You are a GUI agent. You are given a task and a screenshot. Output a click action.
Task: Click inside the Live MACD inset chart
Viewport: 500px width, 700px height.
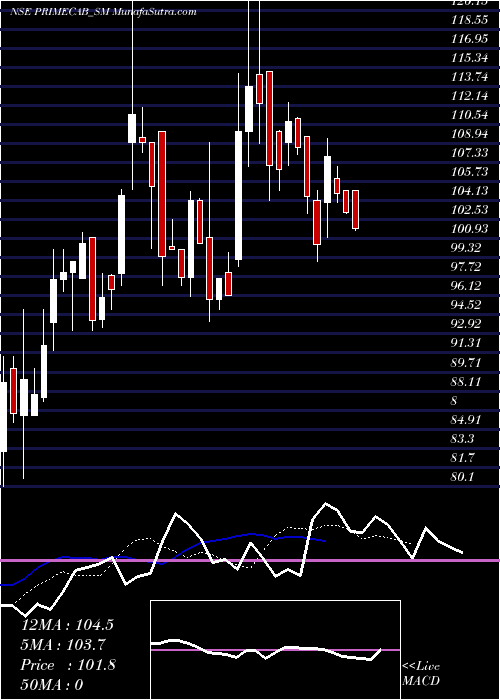pos(275,650)
